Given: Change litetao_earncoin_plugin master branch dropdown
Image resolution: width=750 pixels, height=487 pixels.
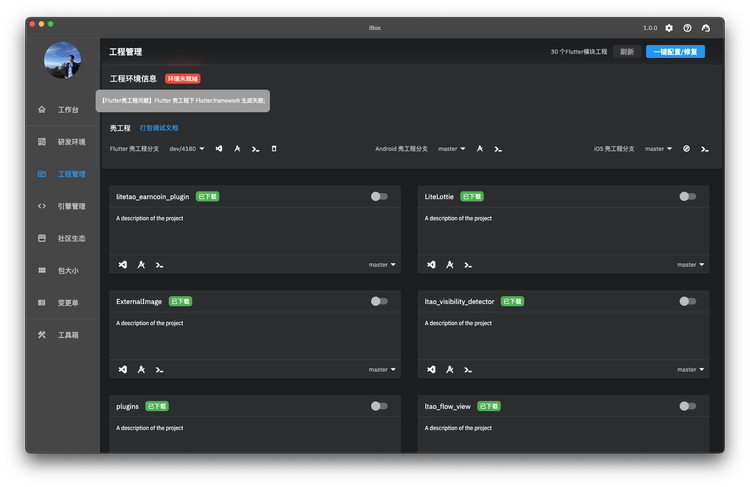Looking at the screenshot, I should click(382, 265).
